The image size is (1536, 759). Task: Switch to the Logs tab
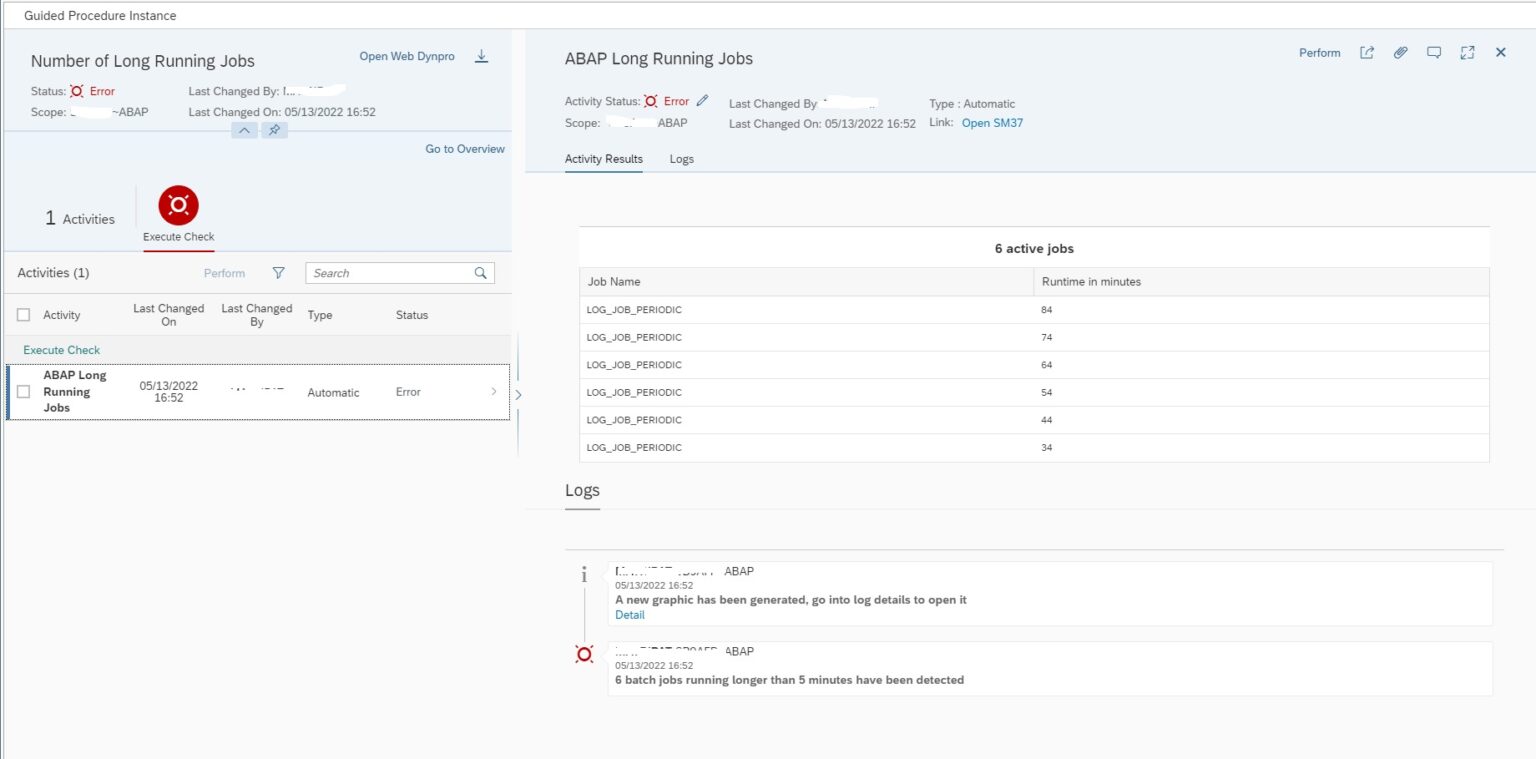tap(681, 158)
